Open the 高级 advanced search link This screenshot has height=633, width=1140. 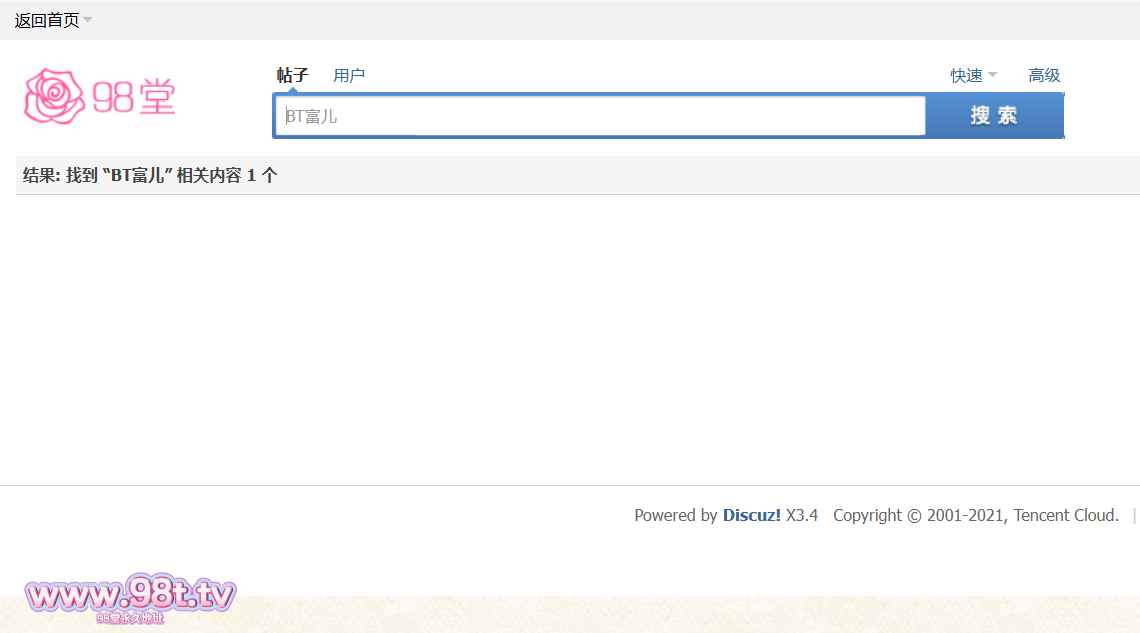(1044, 75)
